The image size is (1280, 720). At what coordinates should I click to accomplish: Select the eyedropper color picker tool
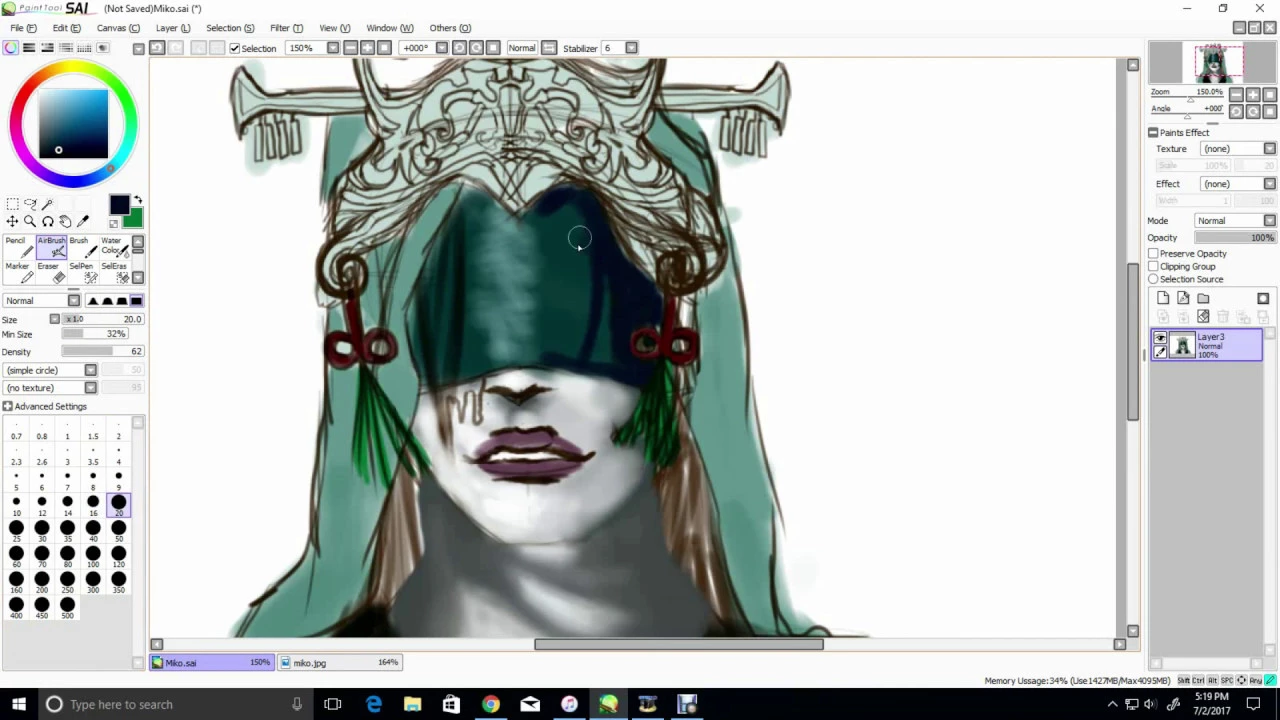coord(83,222)
